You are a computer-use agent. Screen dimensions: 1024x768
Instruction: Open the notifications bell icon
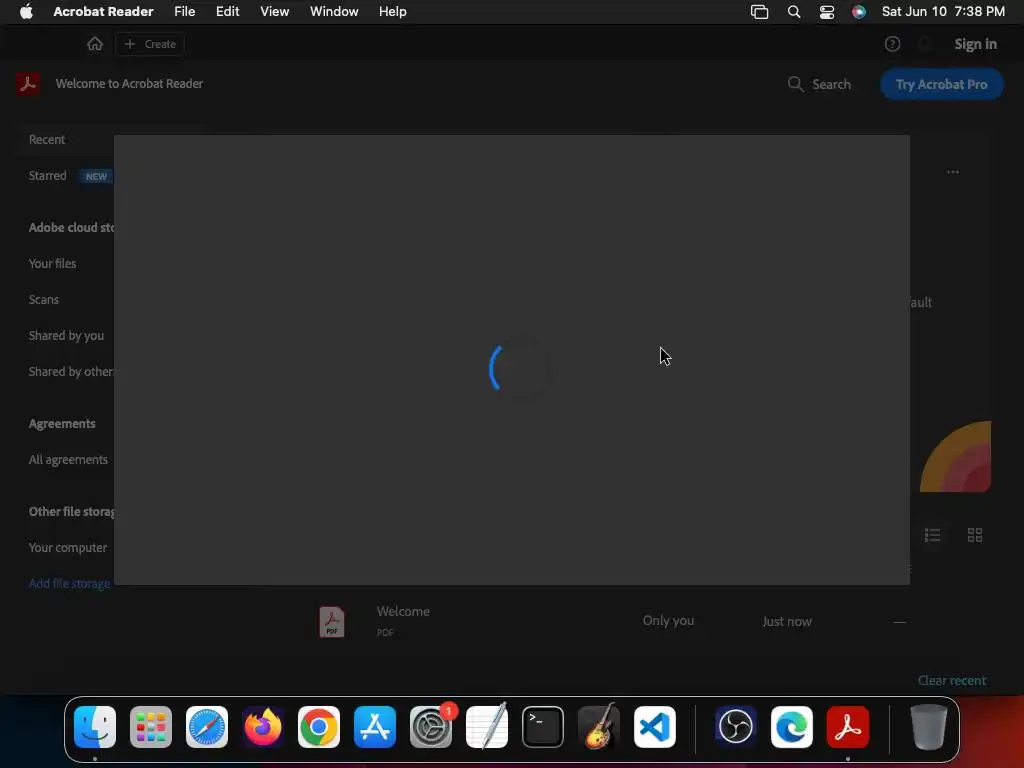pyautogui.click(x=925, y=44)
